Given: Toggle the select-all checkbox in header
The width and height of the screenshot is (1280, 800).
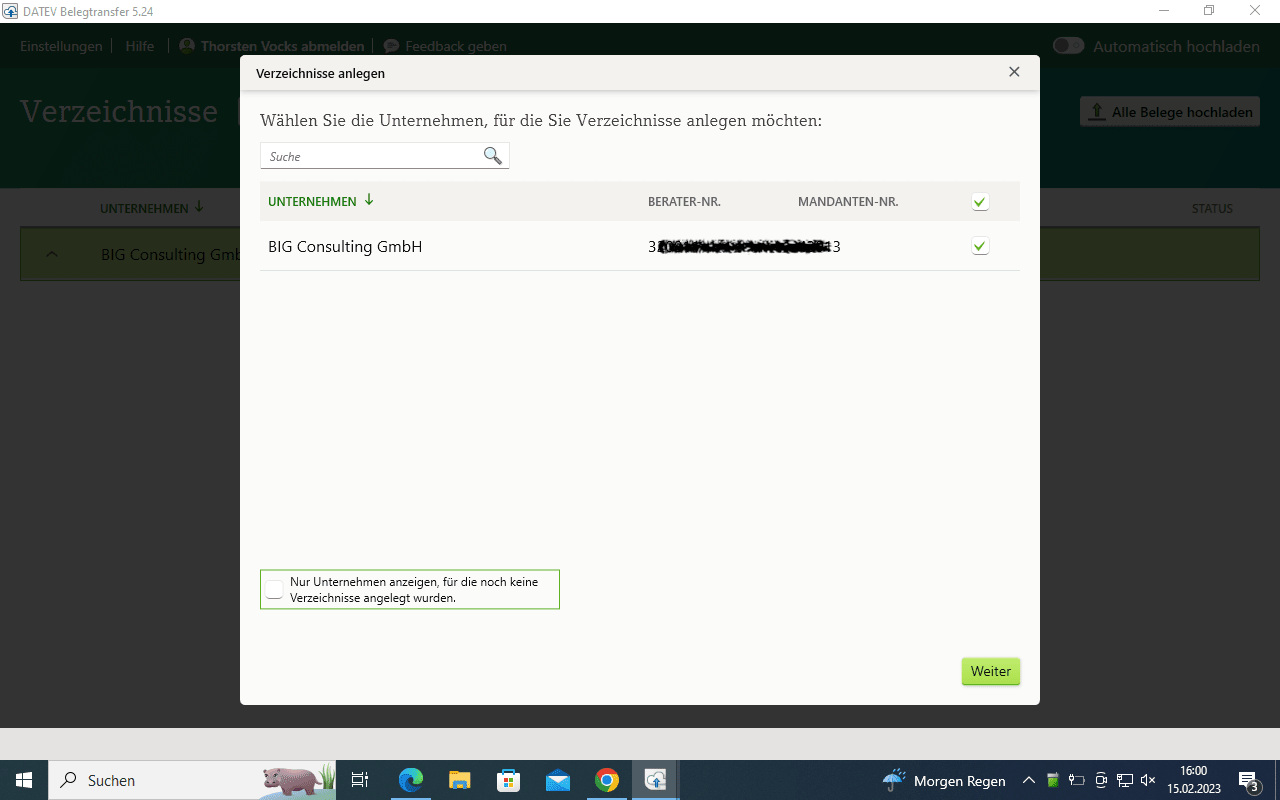Looking at the screenshot, I should [980, 202].
